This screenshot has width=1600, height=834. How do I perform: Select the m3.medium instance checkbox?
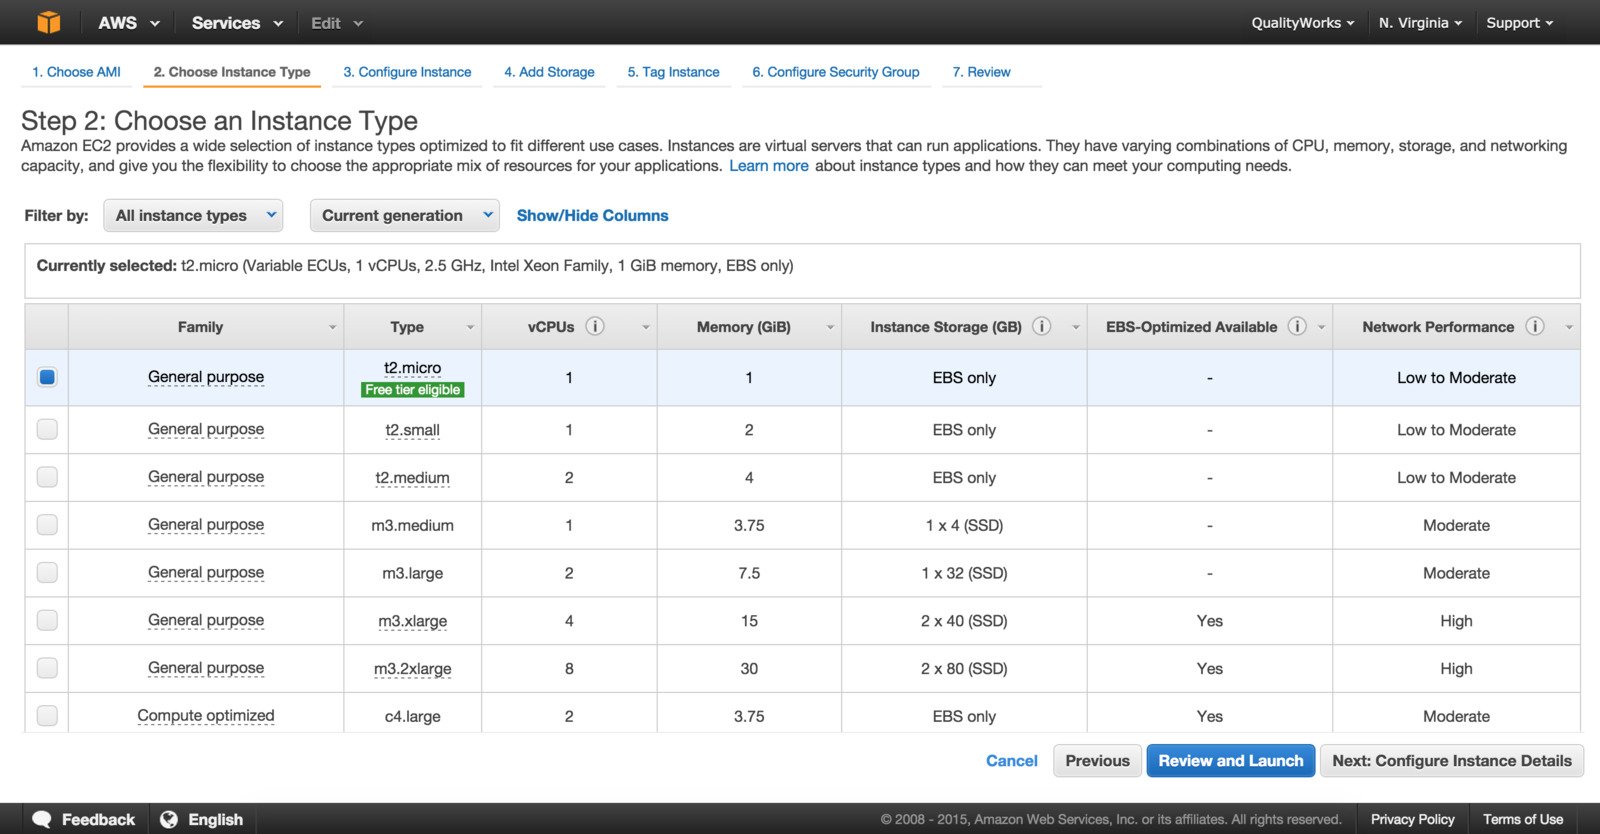[47, 524]
